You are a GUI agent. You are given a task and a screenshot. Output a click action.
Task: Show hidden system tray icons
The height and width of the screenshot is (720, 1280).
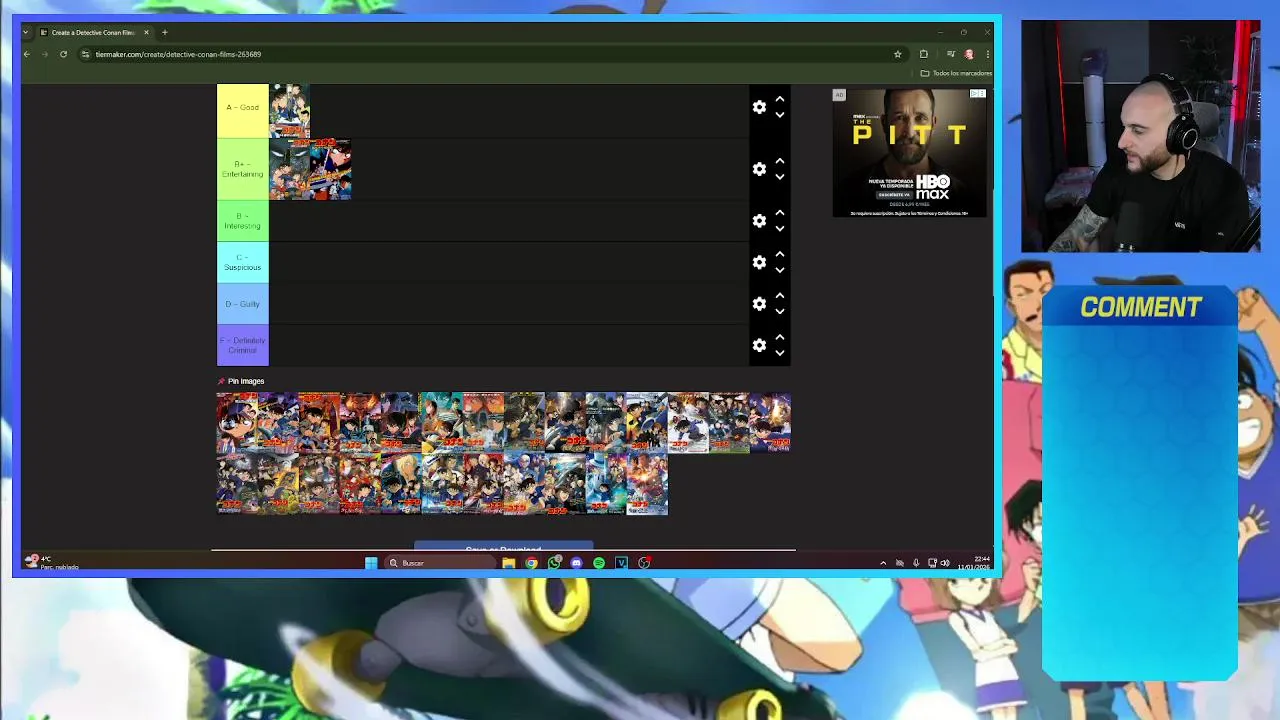pos(882,563)
